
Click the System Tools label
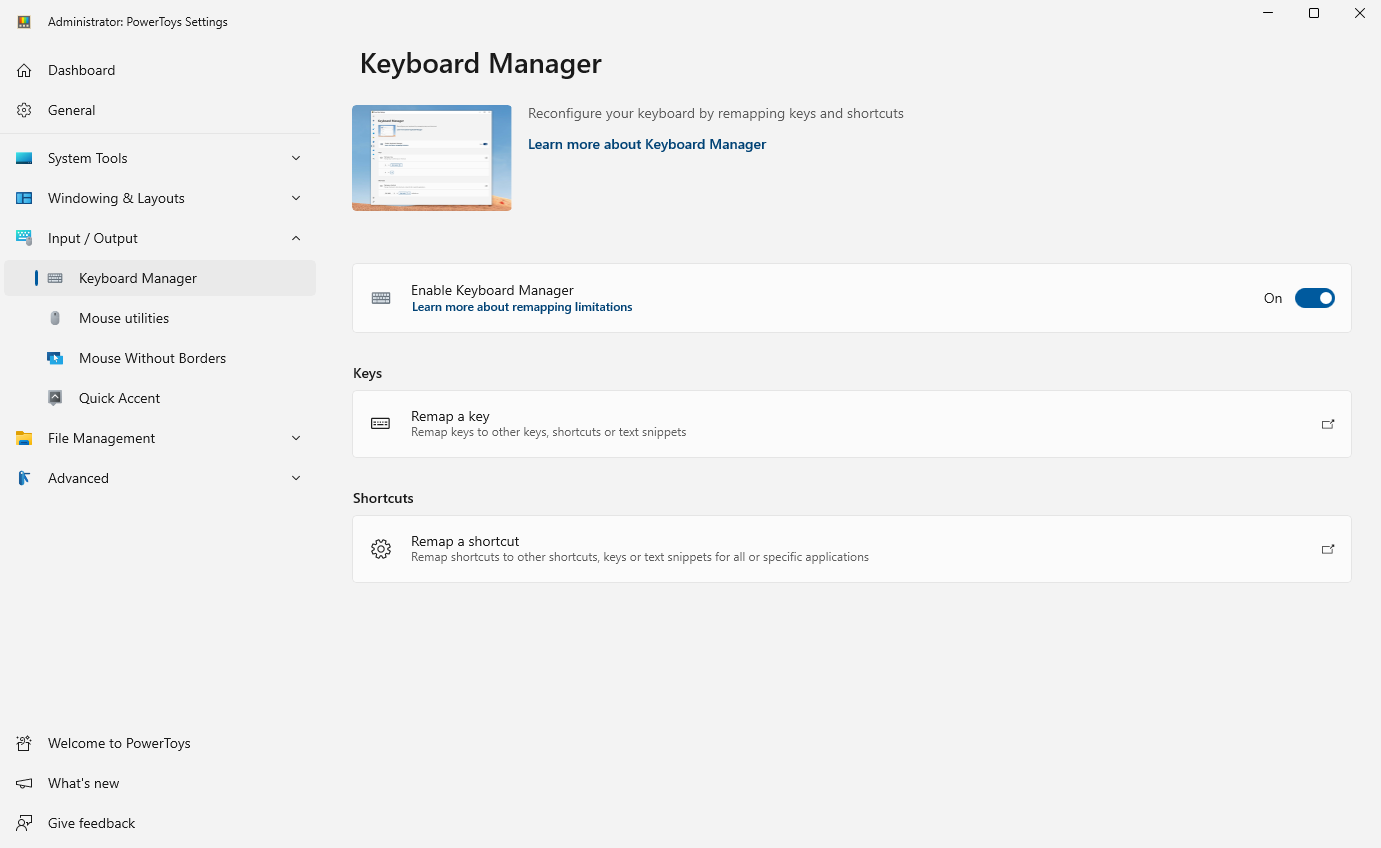click(88, 158)
